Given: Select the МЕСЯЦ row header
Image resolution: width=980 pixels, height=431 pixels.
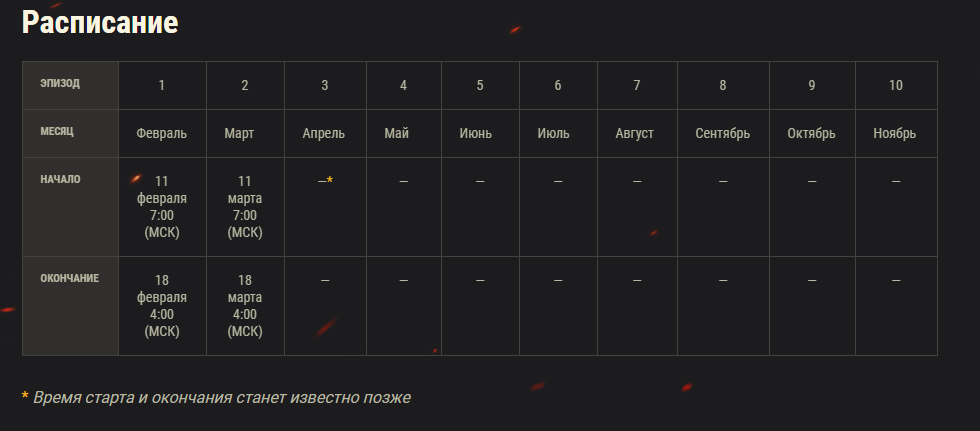Looking at the screenshot, I should [x=70, y=134].
